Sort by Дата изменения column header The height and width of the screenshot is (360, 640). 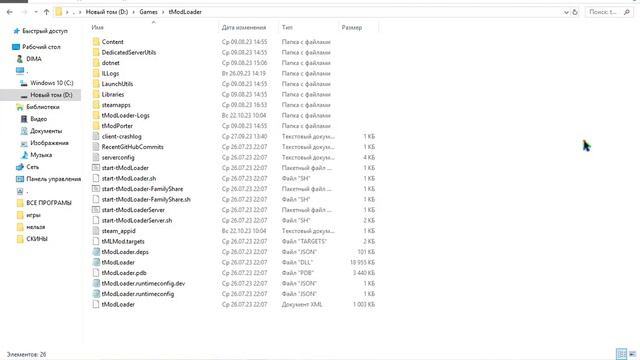[x=244, y=27]
